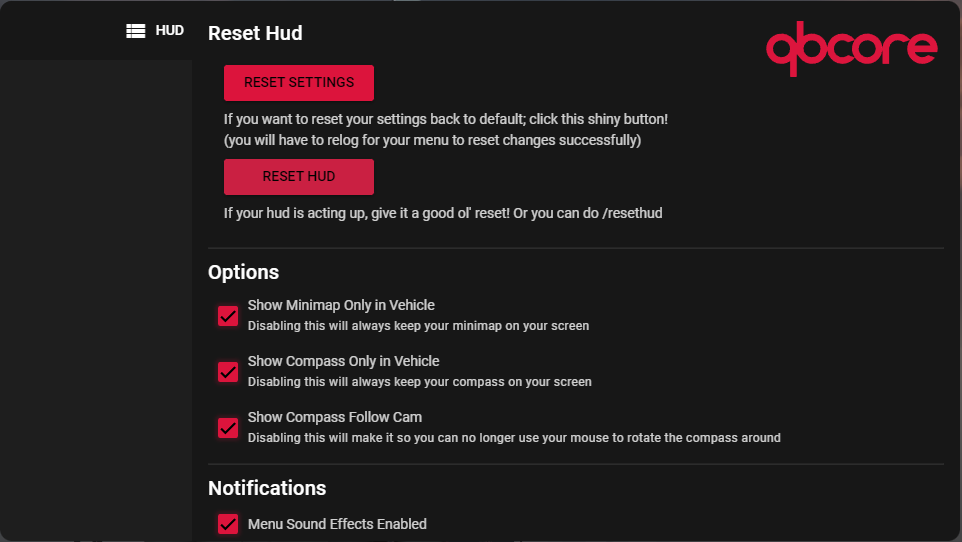The width and height of the screenshot is (962, 542).
Task: Click the minimap 'always keep' description text
Action: pos(418,326)
